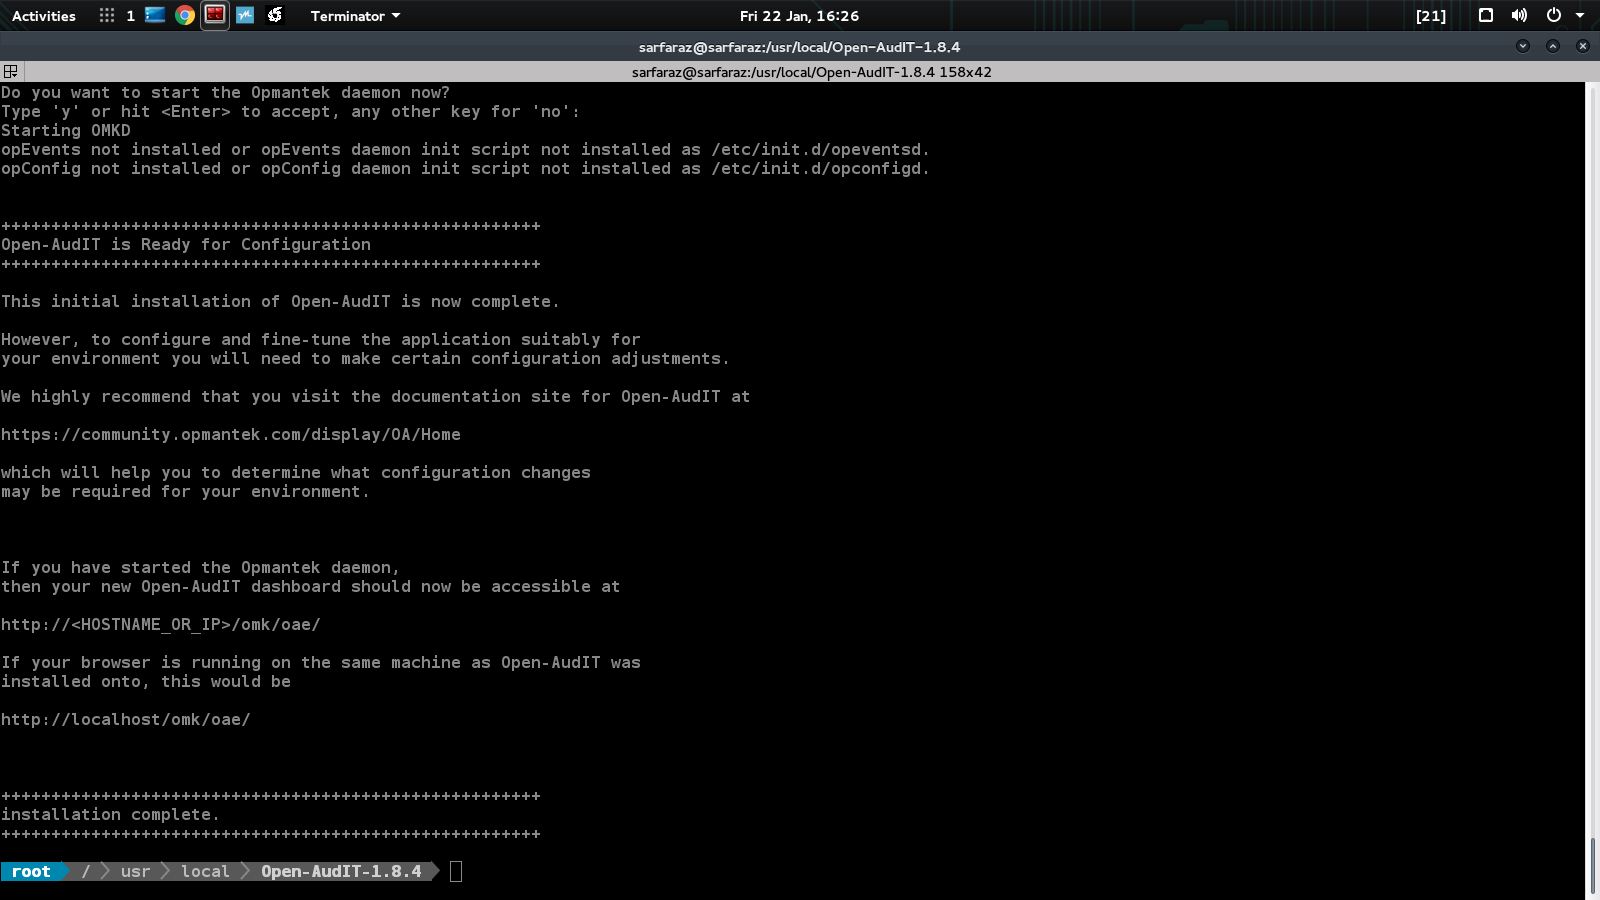Screen dimensions: 1600x900
Task: Click the terminal pane titlebar text
Action: click(x=811, y=72)
